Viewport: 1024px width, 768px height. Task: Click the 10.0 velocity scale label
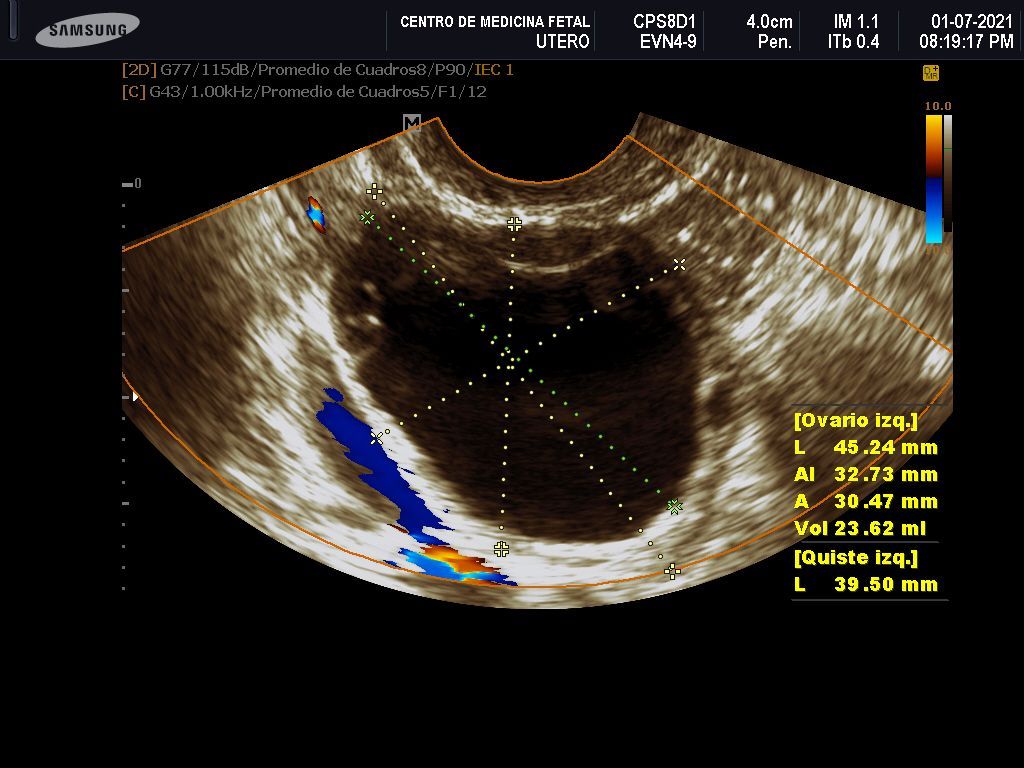[938, 106]
